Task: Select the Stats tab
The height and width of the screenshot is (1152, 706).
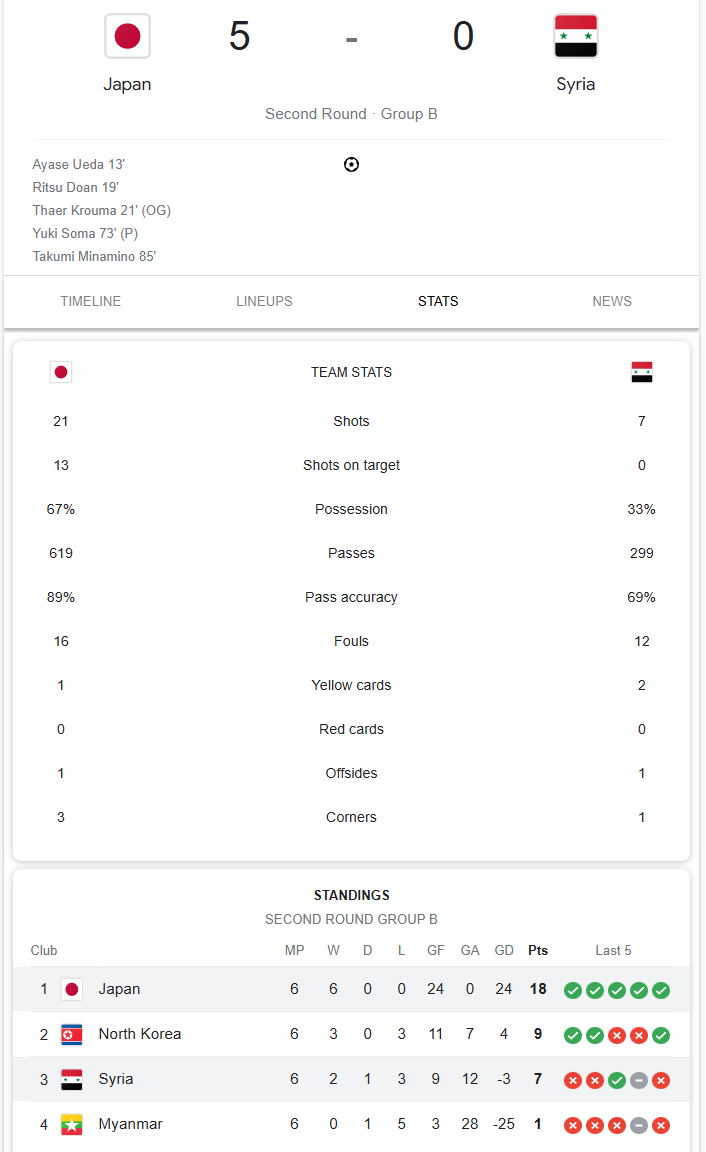Action: [438, 301]
